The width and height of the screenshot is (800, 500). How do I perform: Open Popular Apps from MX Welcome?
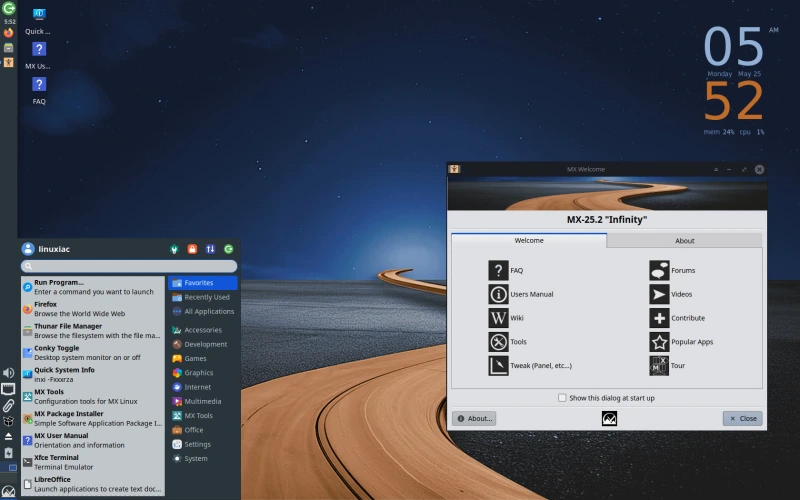pyautogui.click(x=681, y=342)
